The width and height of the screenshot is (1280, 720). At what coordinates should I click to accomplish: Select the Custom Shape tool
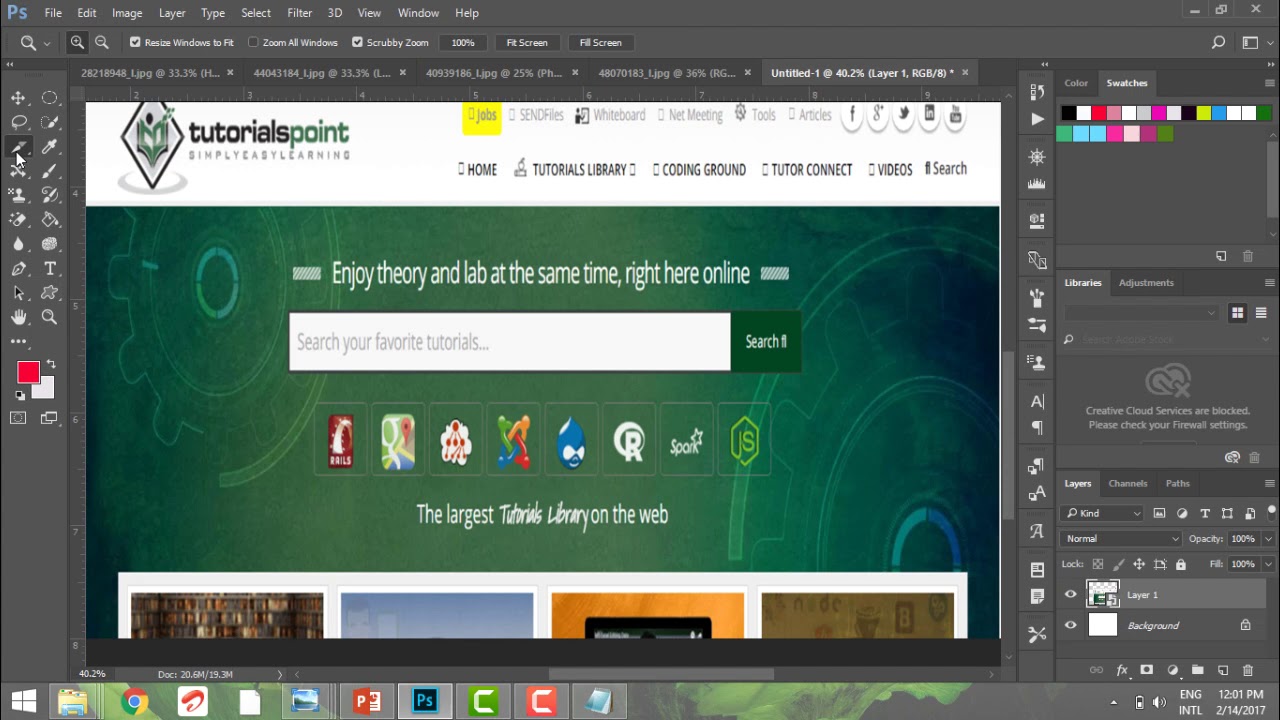pyautogui.click(x=49, y=293)
